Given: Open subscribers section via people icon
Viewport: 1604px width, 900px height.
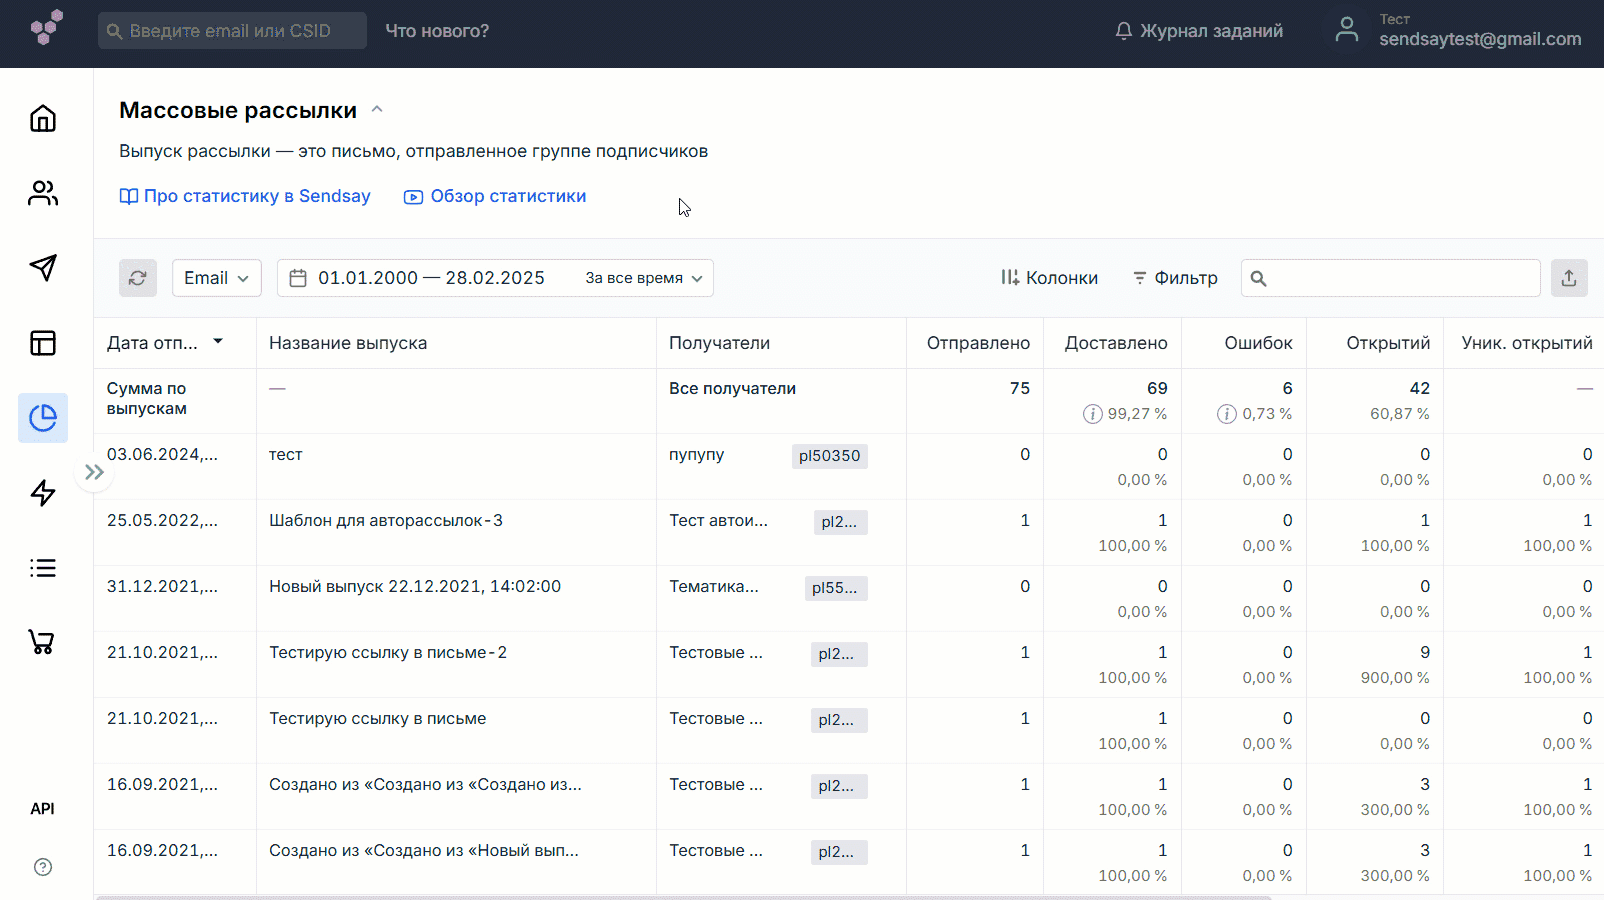Looking at the screenshot, I should pos(43,193).
